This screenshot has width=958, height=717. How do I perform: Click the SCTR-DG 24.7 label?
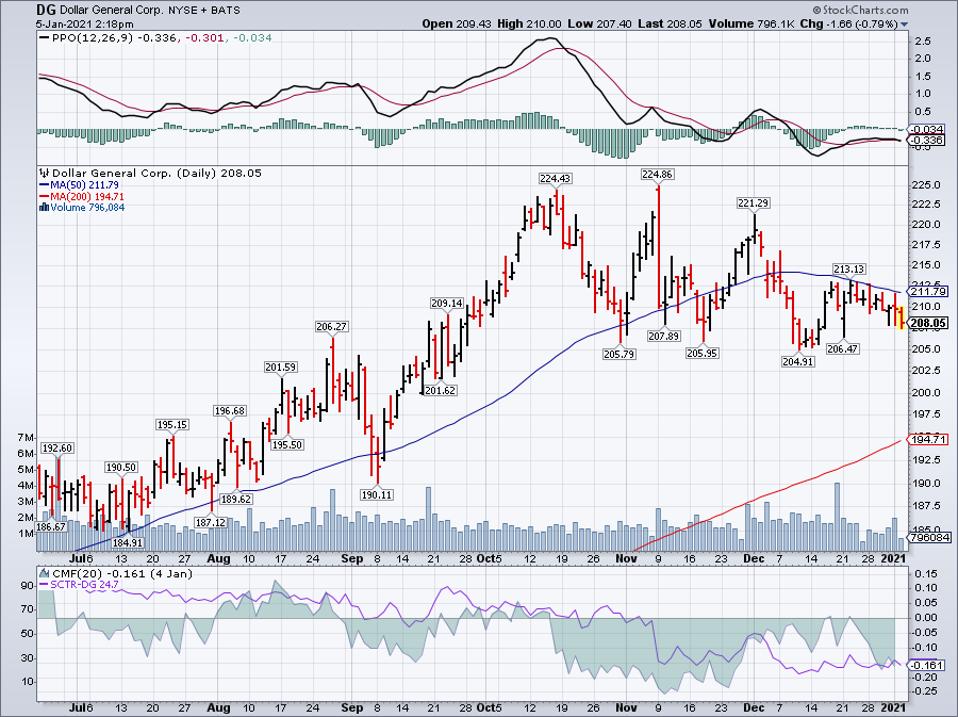(84, 584)
